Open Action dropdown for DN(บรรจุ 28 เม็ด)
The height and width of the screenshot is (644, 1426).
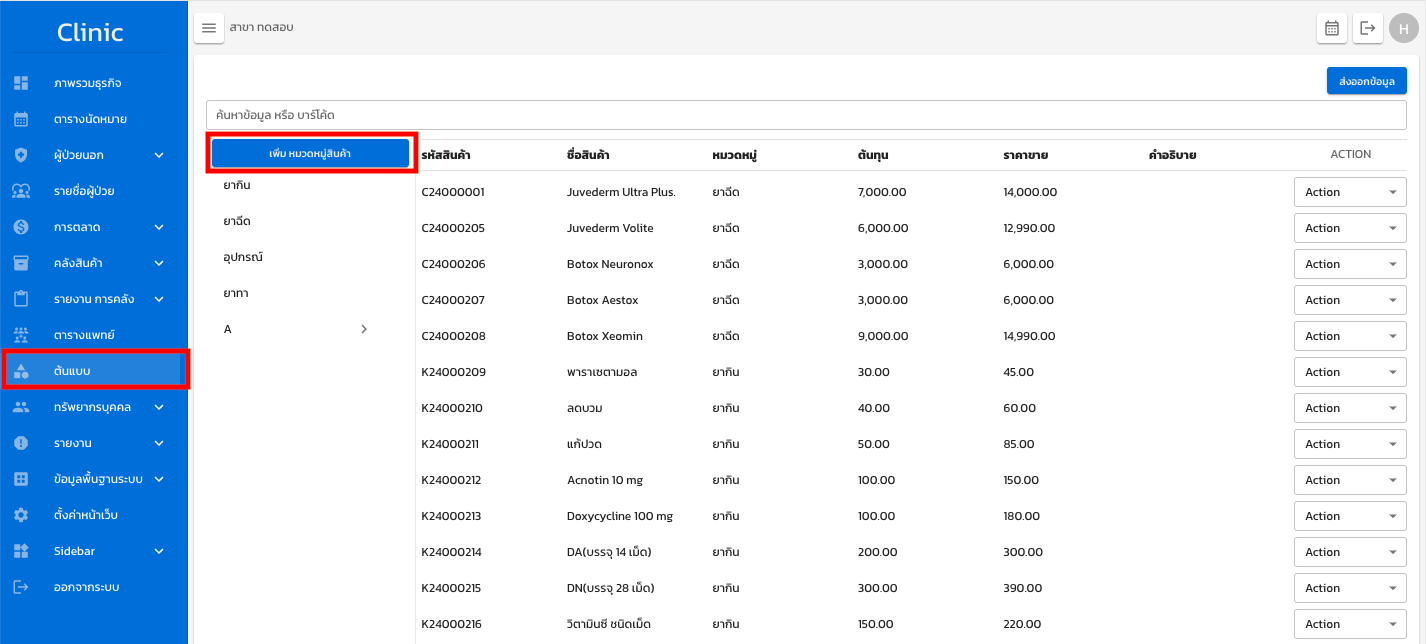pyautogui.click(x=1350, y=588)
